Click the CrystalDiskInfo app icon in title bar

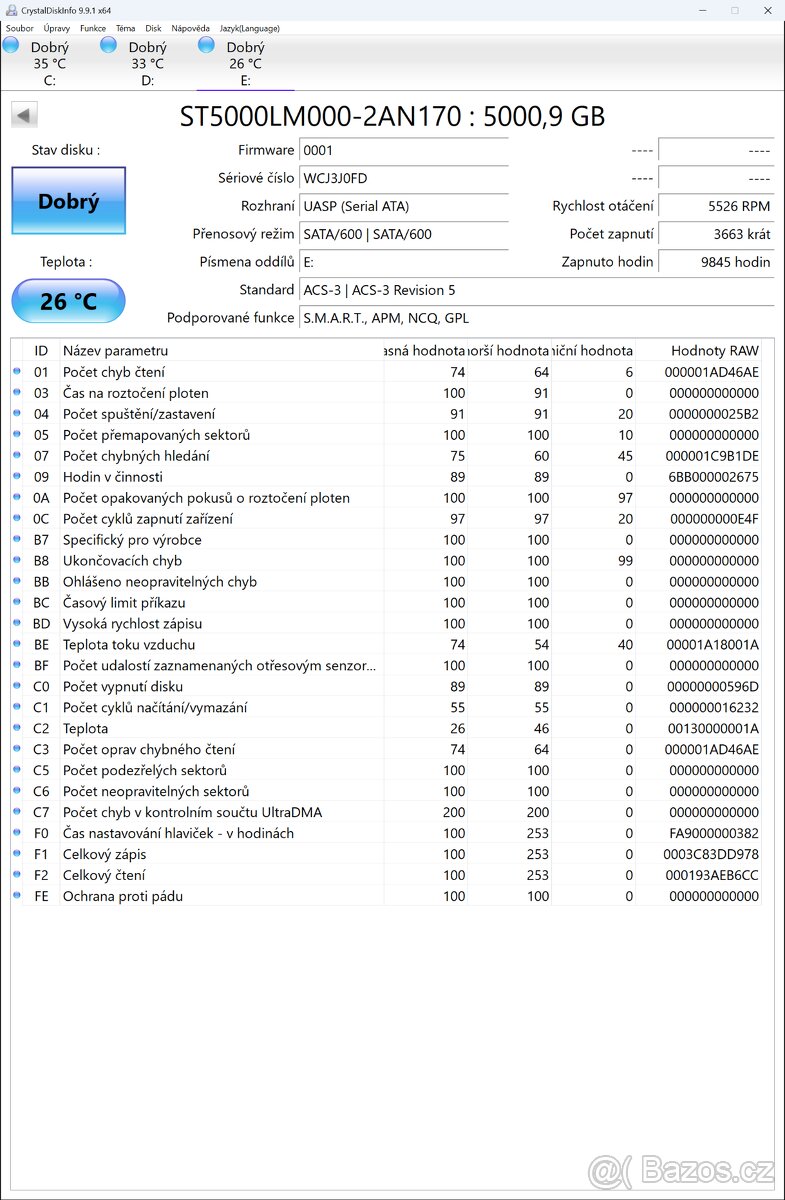point(11,10)
